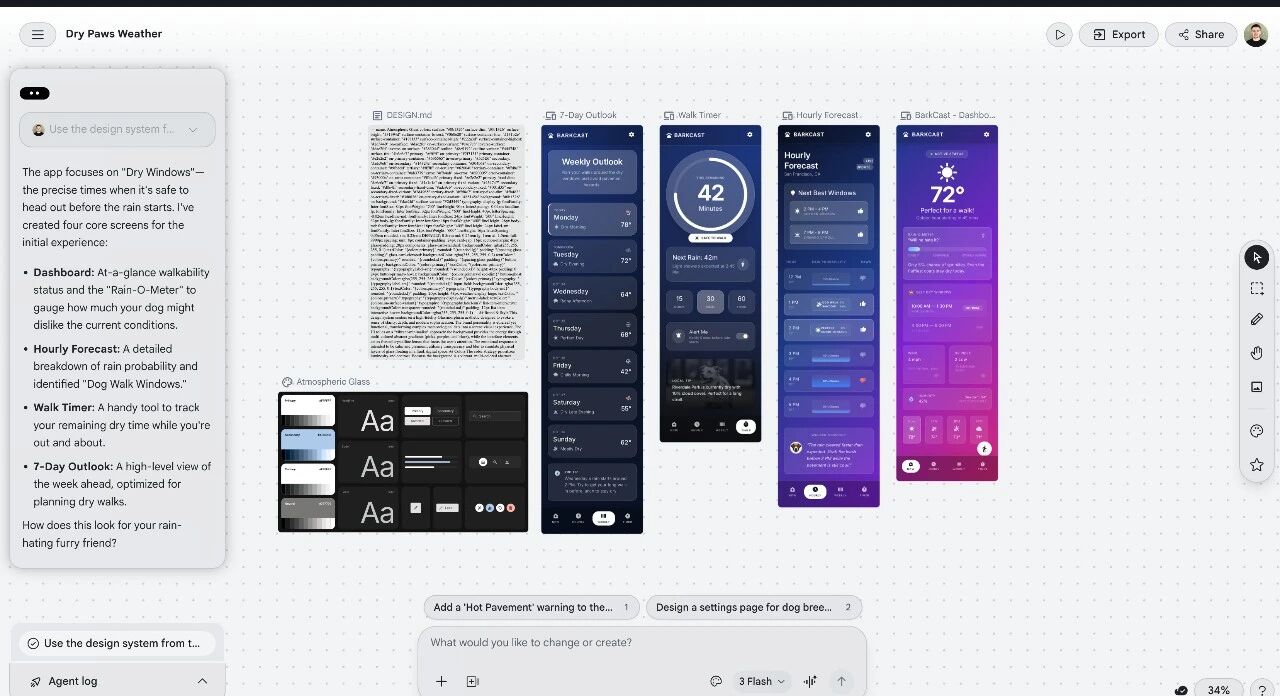The image size is (1280, 696).
Task: Open the palette icon in prompt bar
Action: click(716, 681)
